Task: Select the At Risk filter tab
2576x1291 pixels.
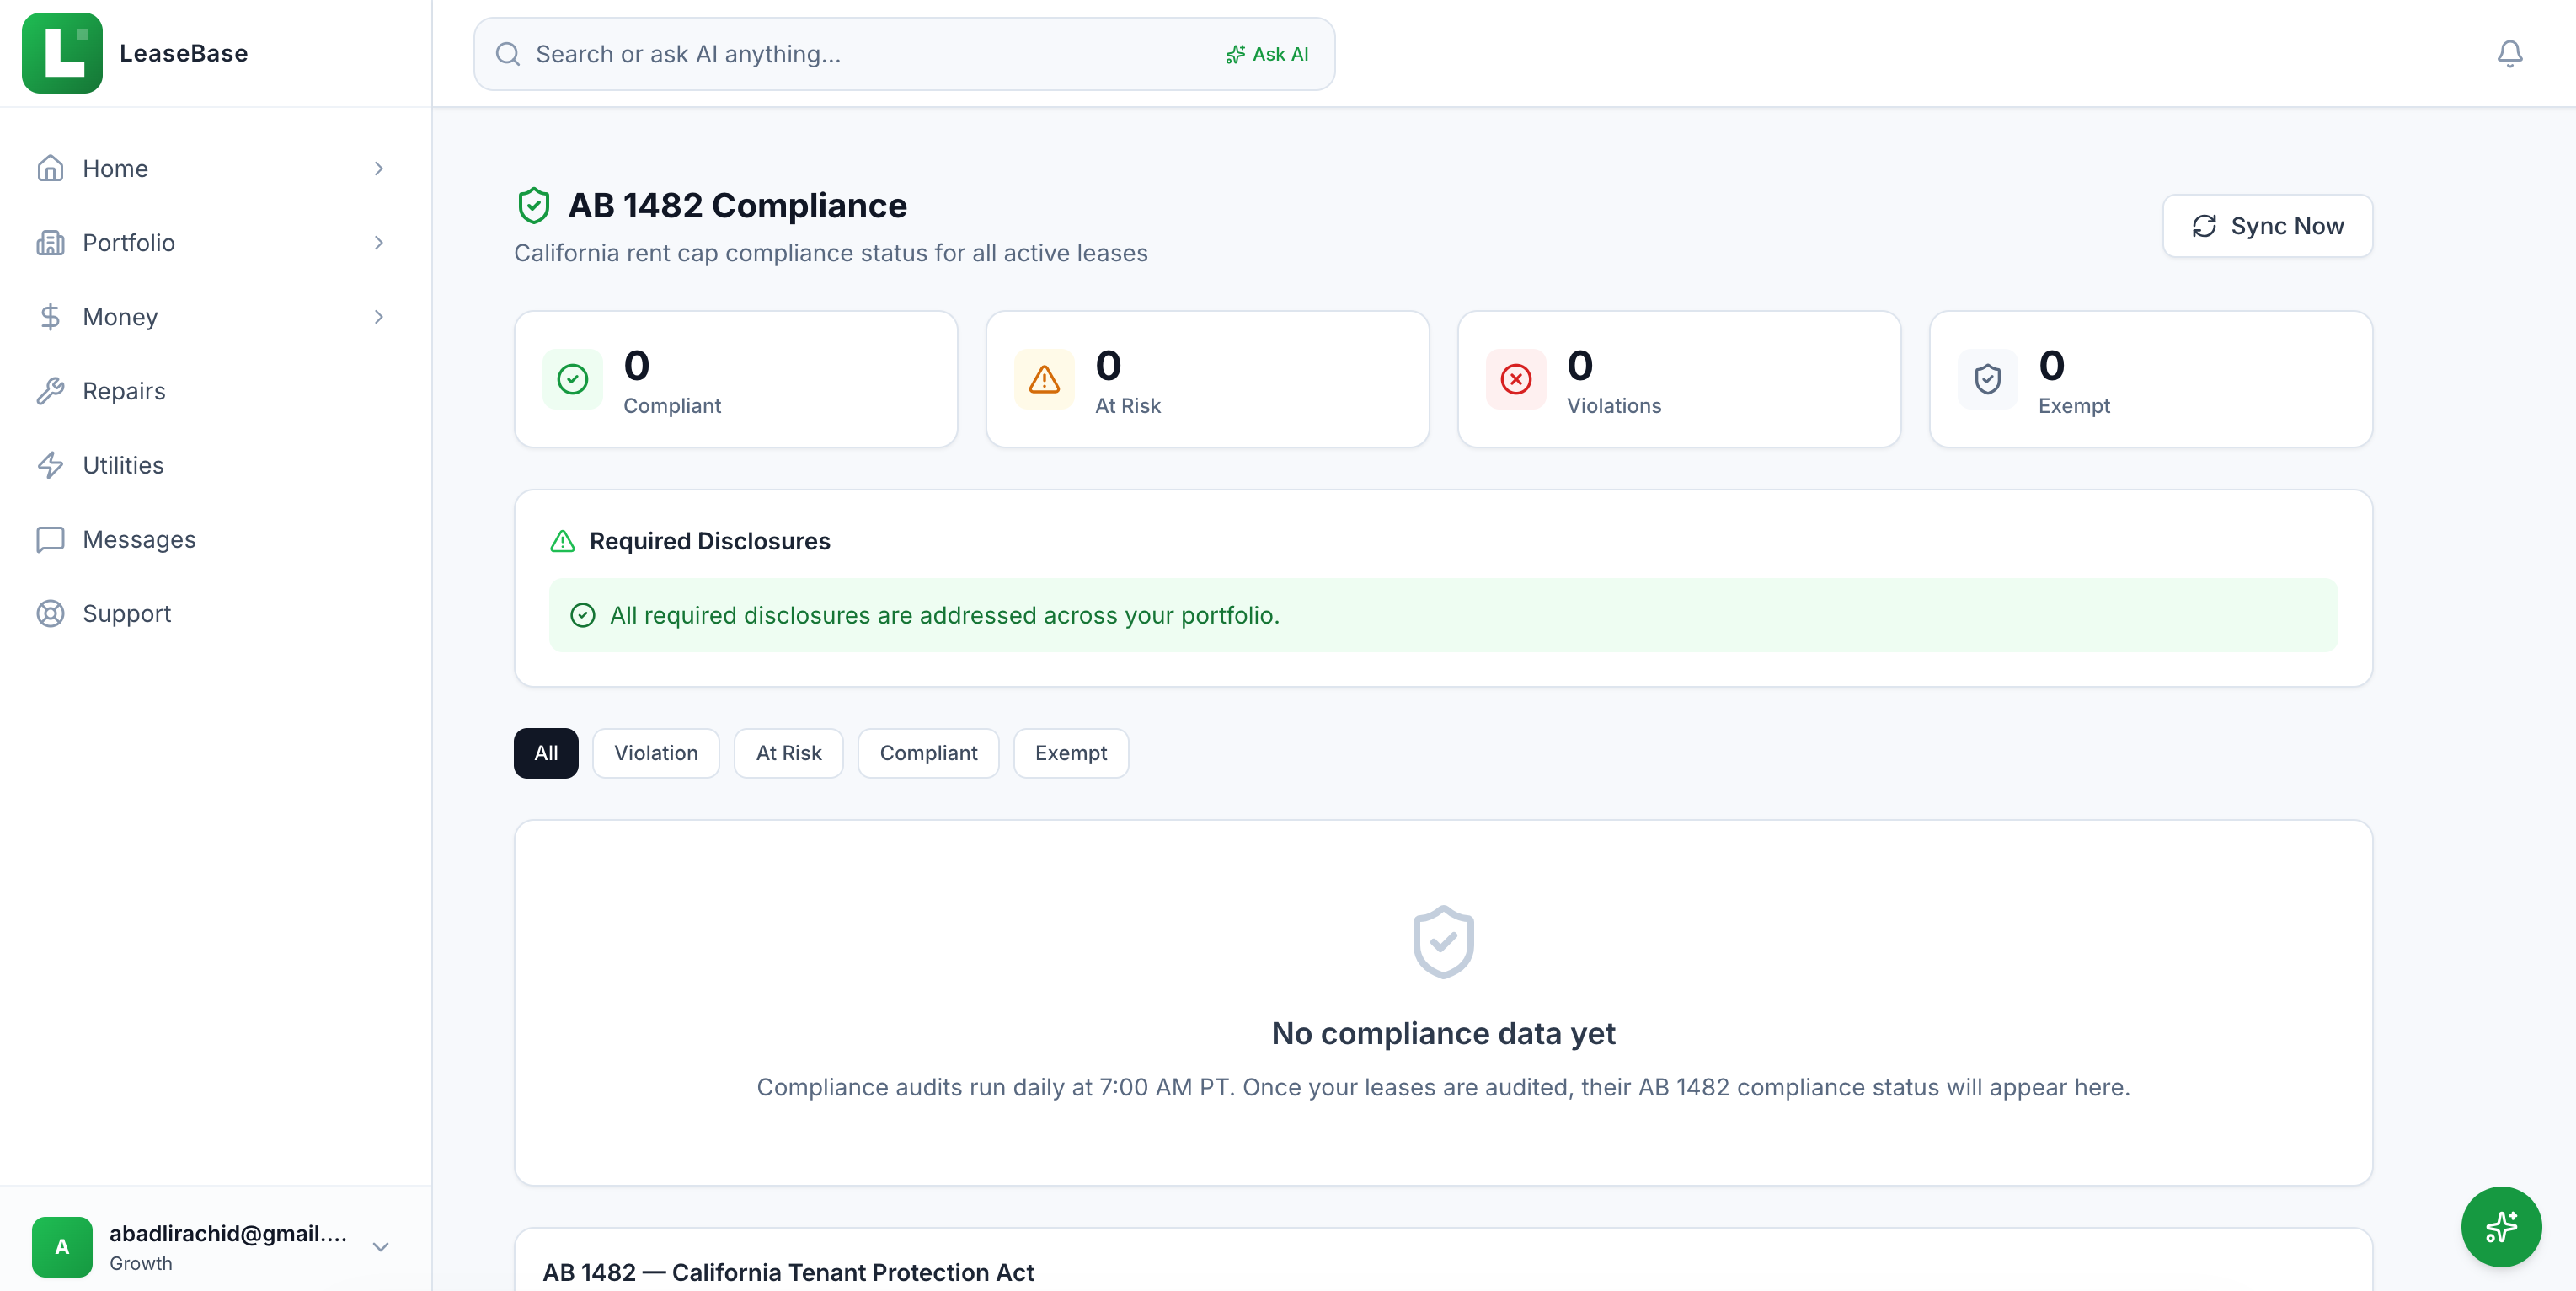Action: [x=788, y=753]
